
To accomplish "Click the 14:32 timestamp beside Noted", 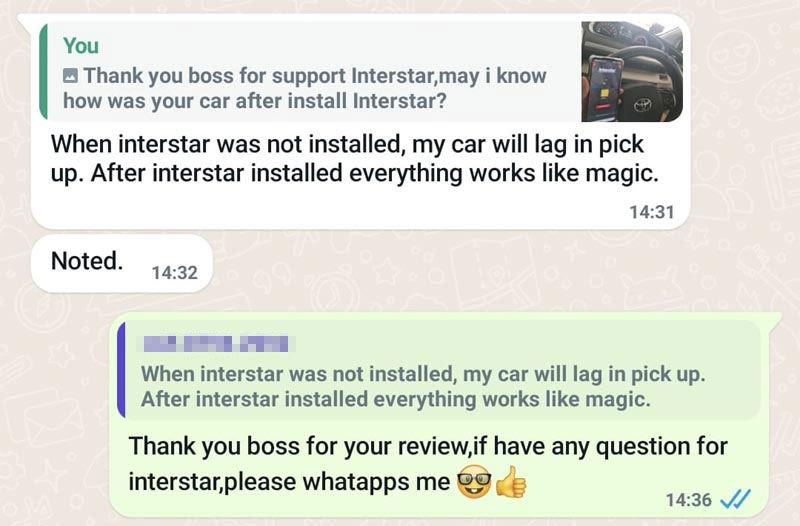I will [174, 272].
